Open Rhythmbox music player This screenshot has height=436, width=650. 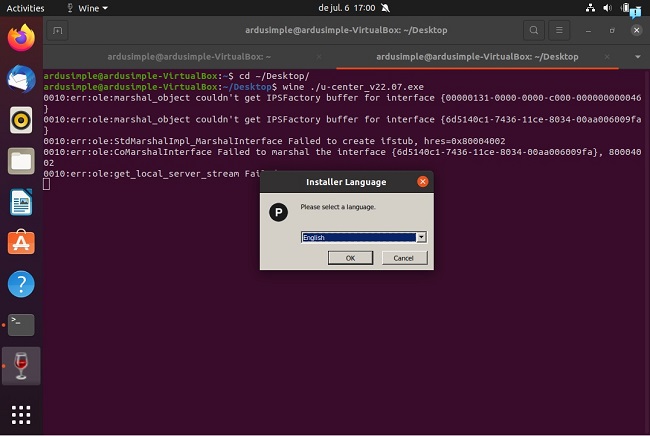point(21,120)
